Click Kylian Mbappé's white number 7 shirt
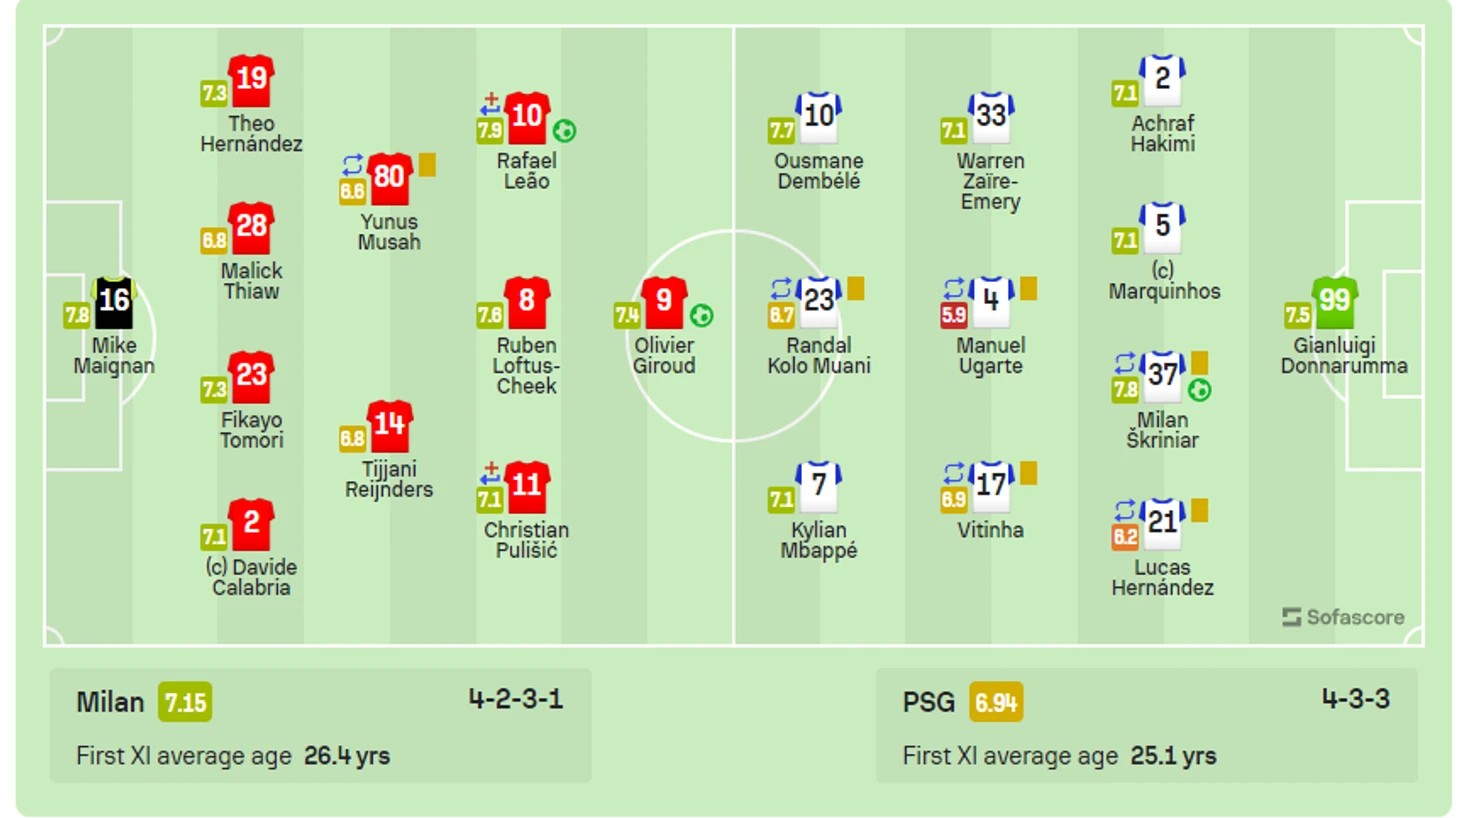Screen dimensions: 1460x818 pos(819,487)
